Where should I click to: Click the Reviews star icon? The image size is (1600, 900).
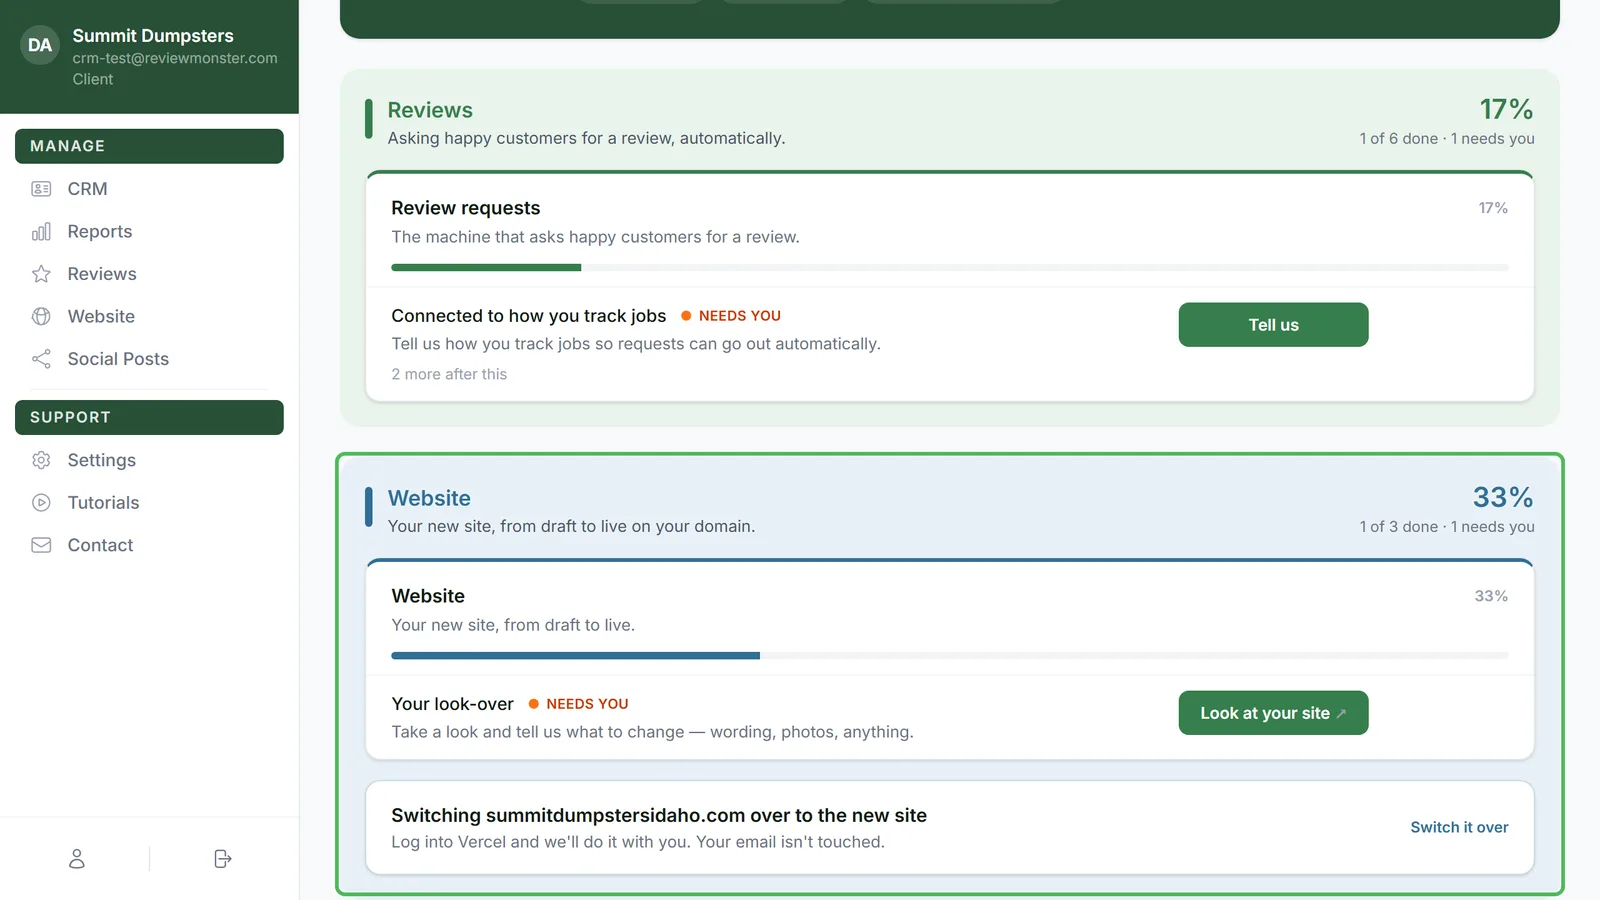41,274
